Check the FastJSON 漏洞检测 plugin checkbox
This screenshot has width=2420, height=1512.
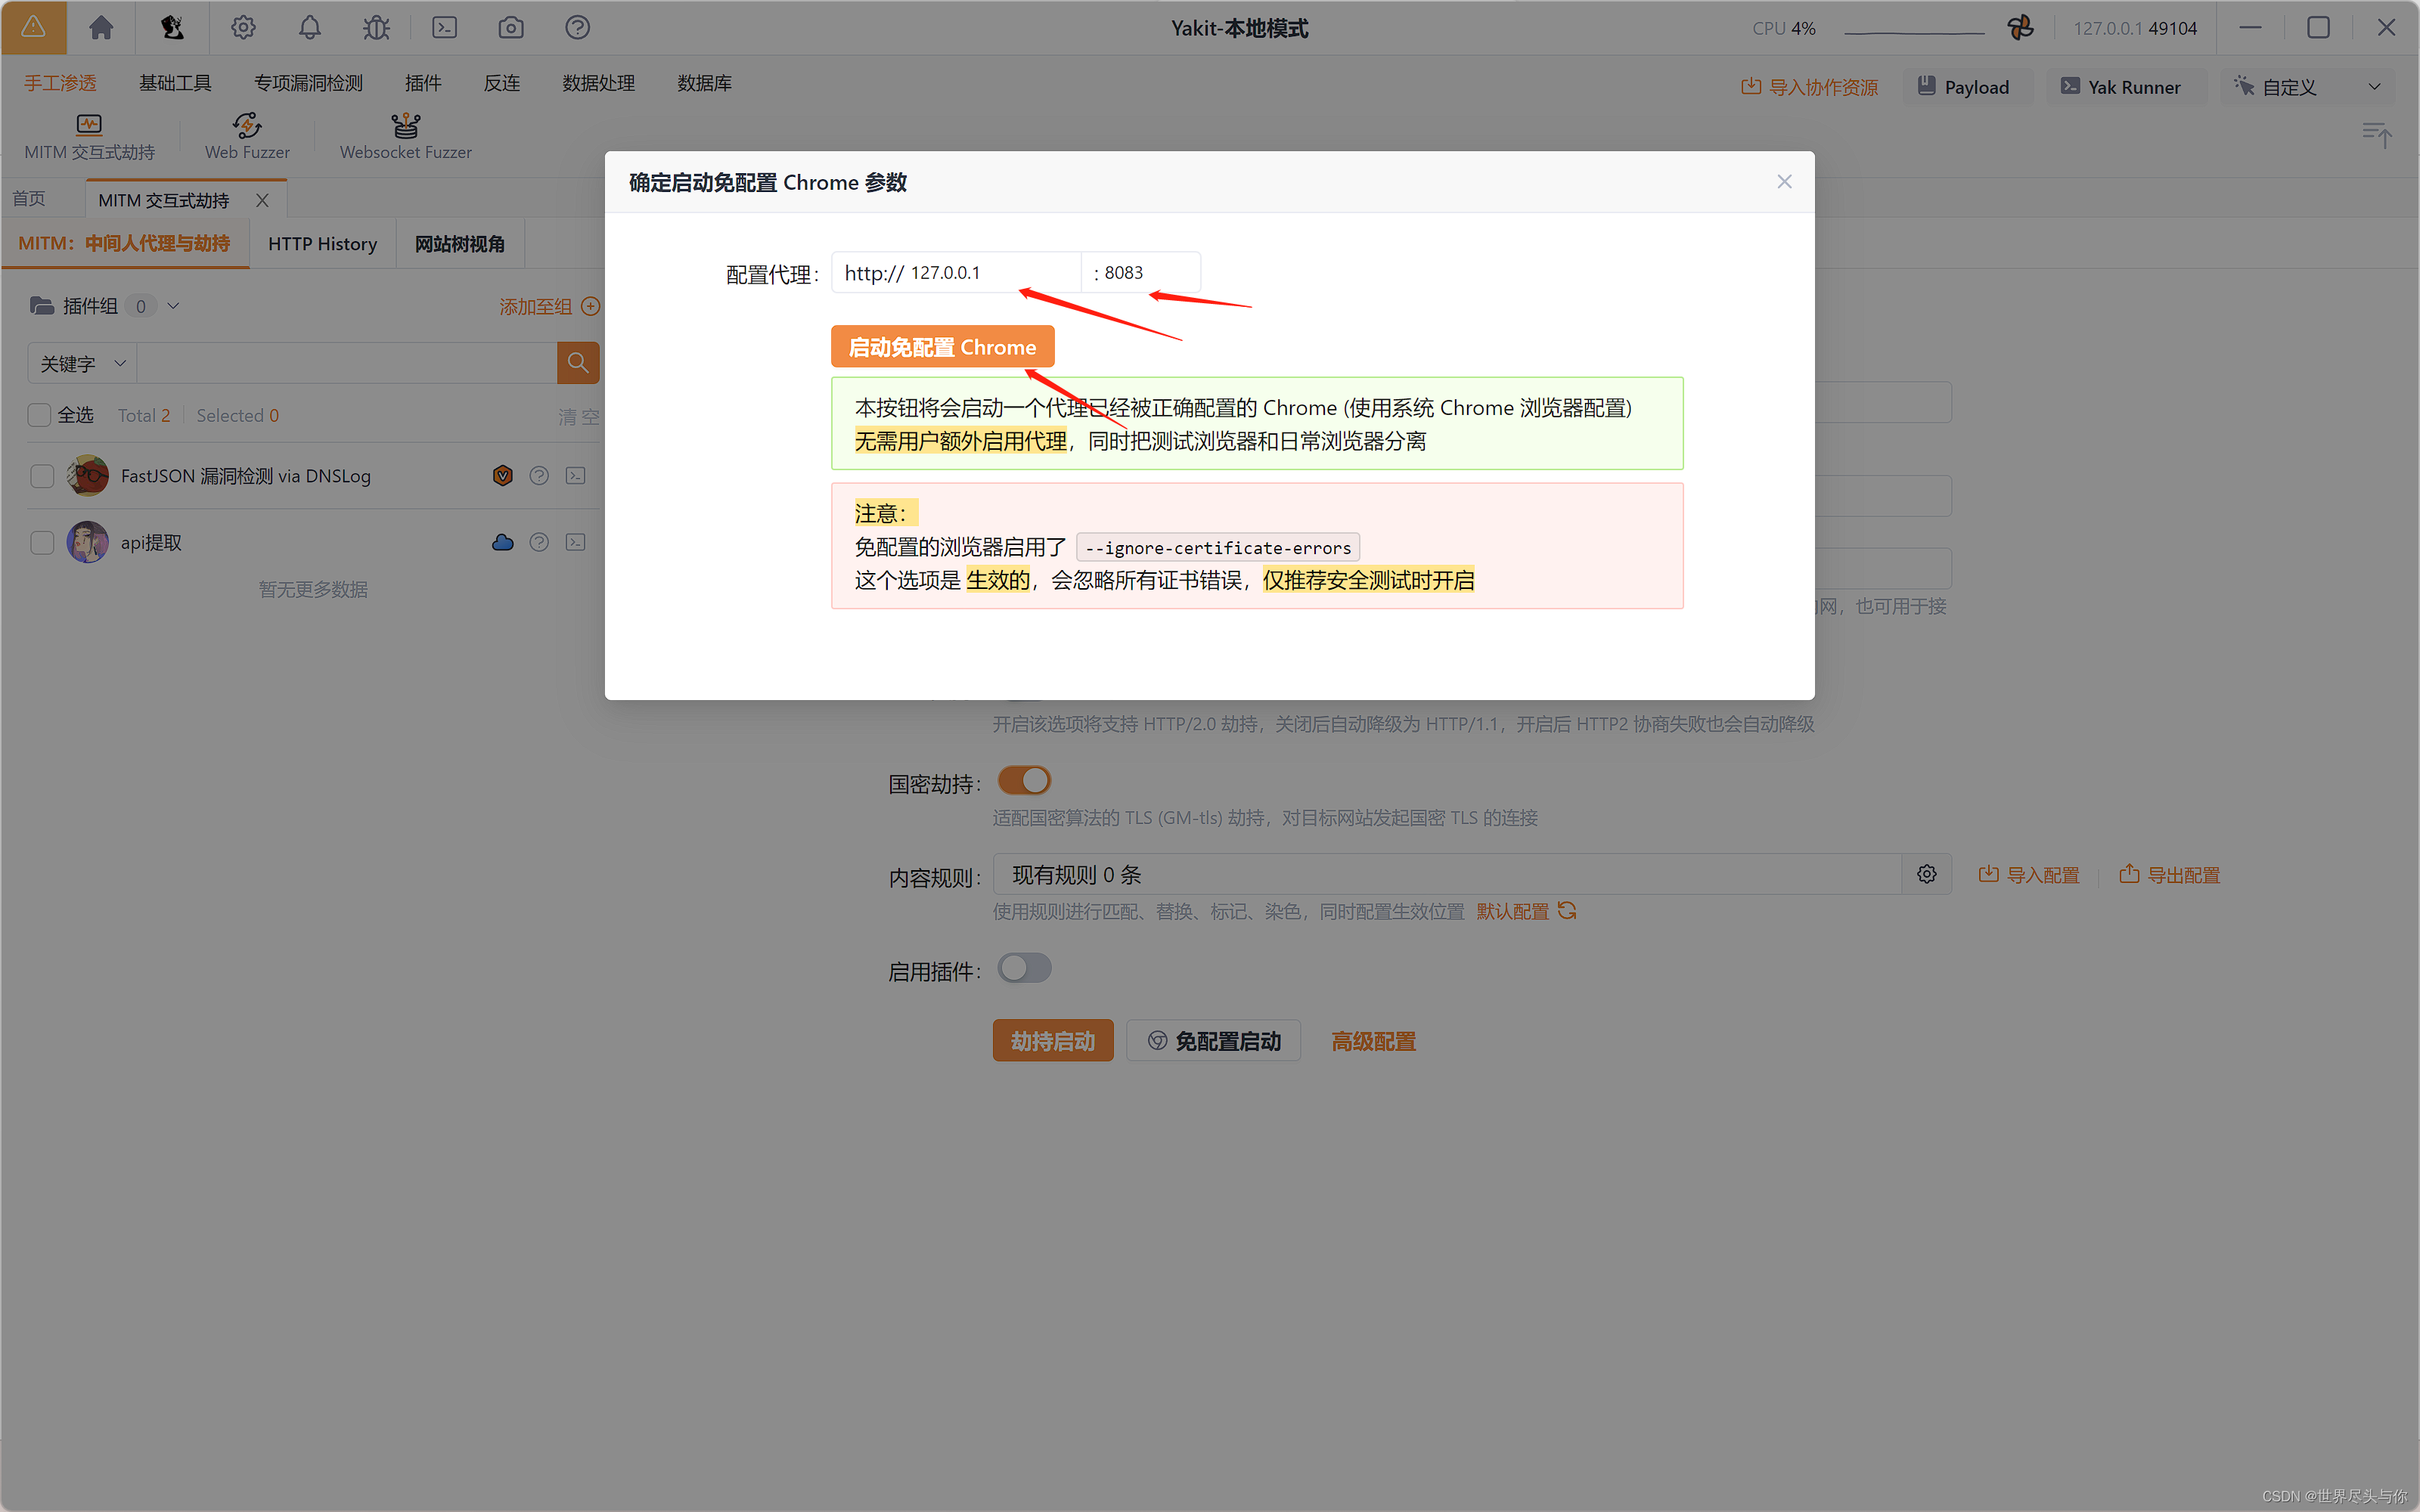click(41, 476)
